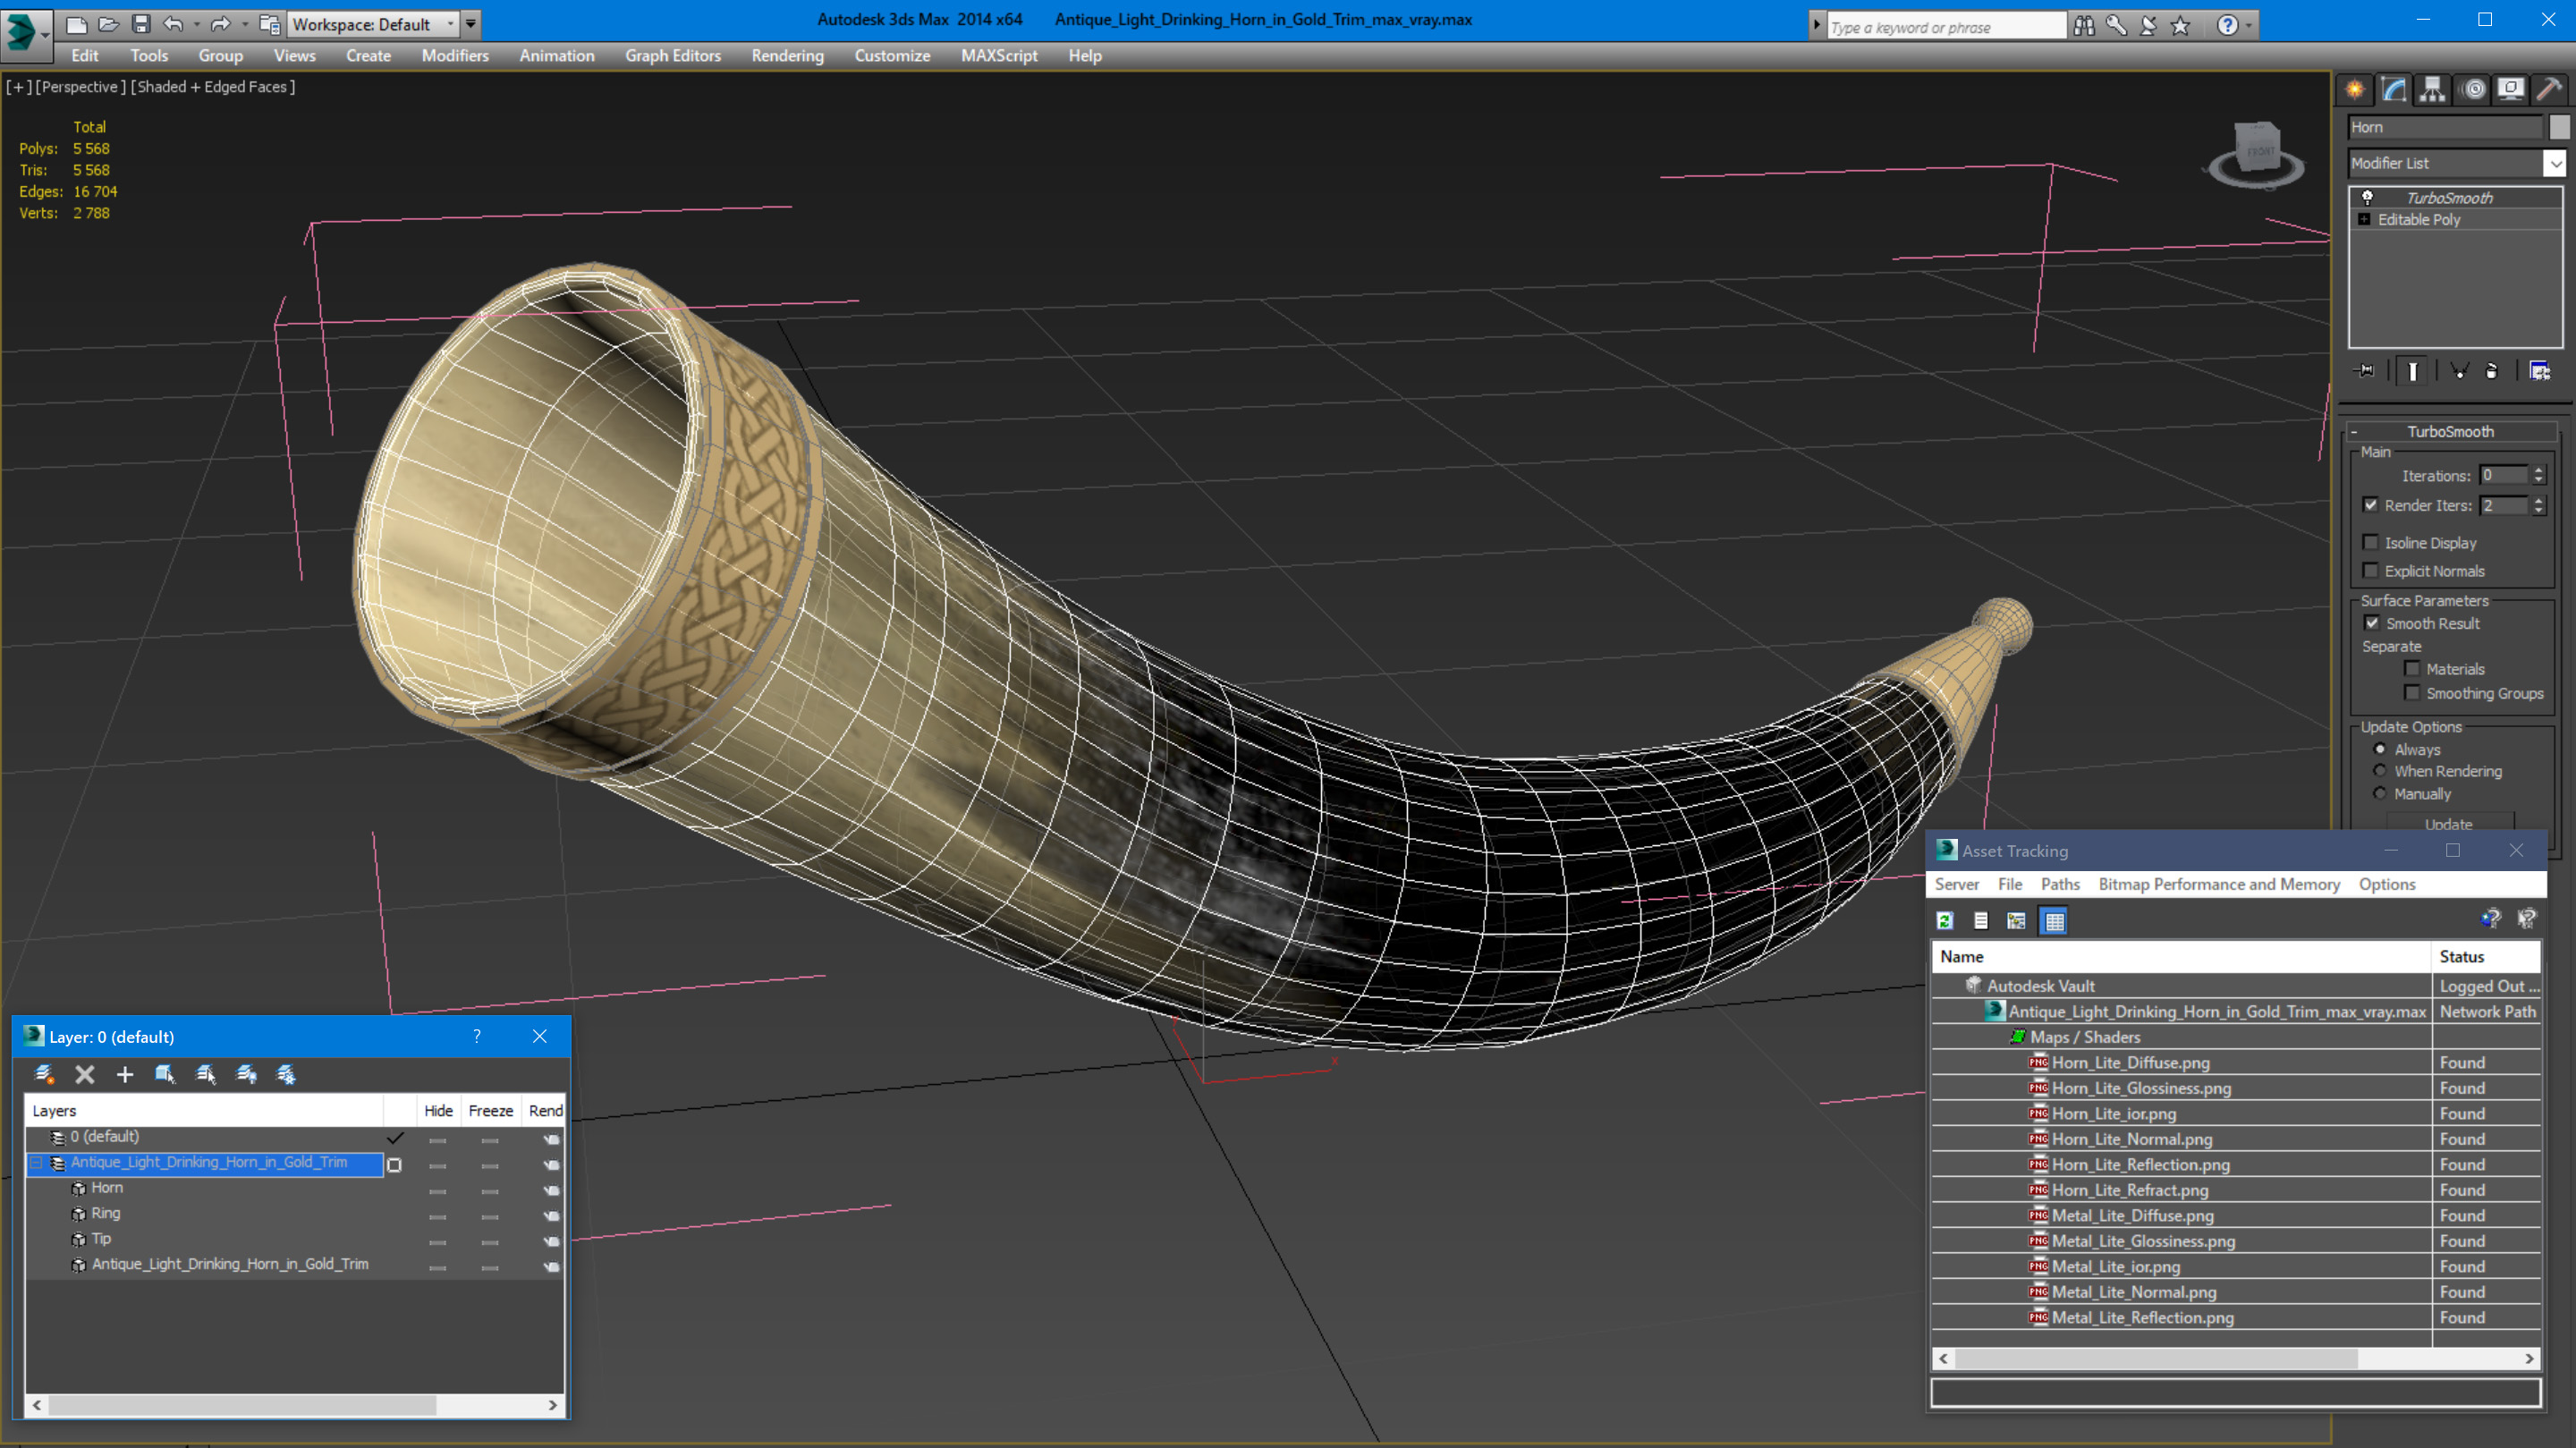Increase the Iterations spinner value
The height and width of the screenshot is (1448, 2576).
pos(2538,470)
